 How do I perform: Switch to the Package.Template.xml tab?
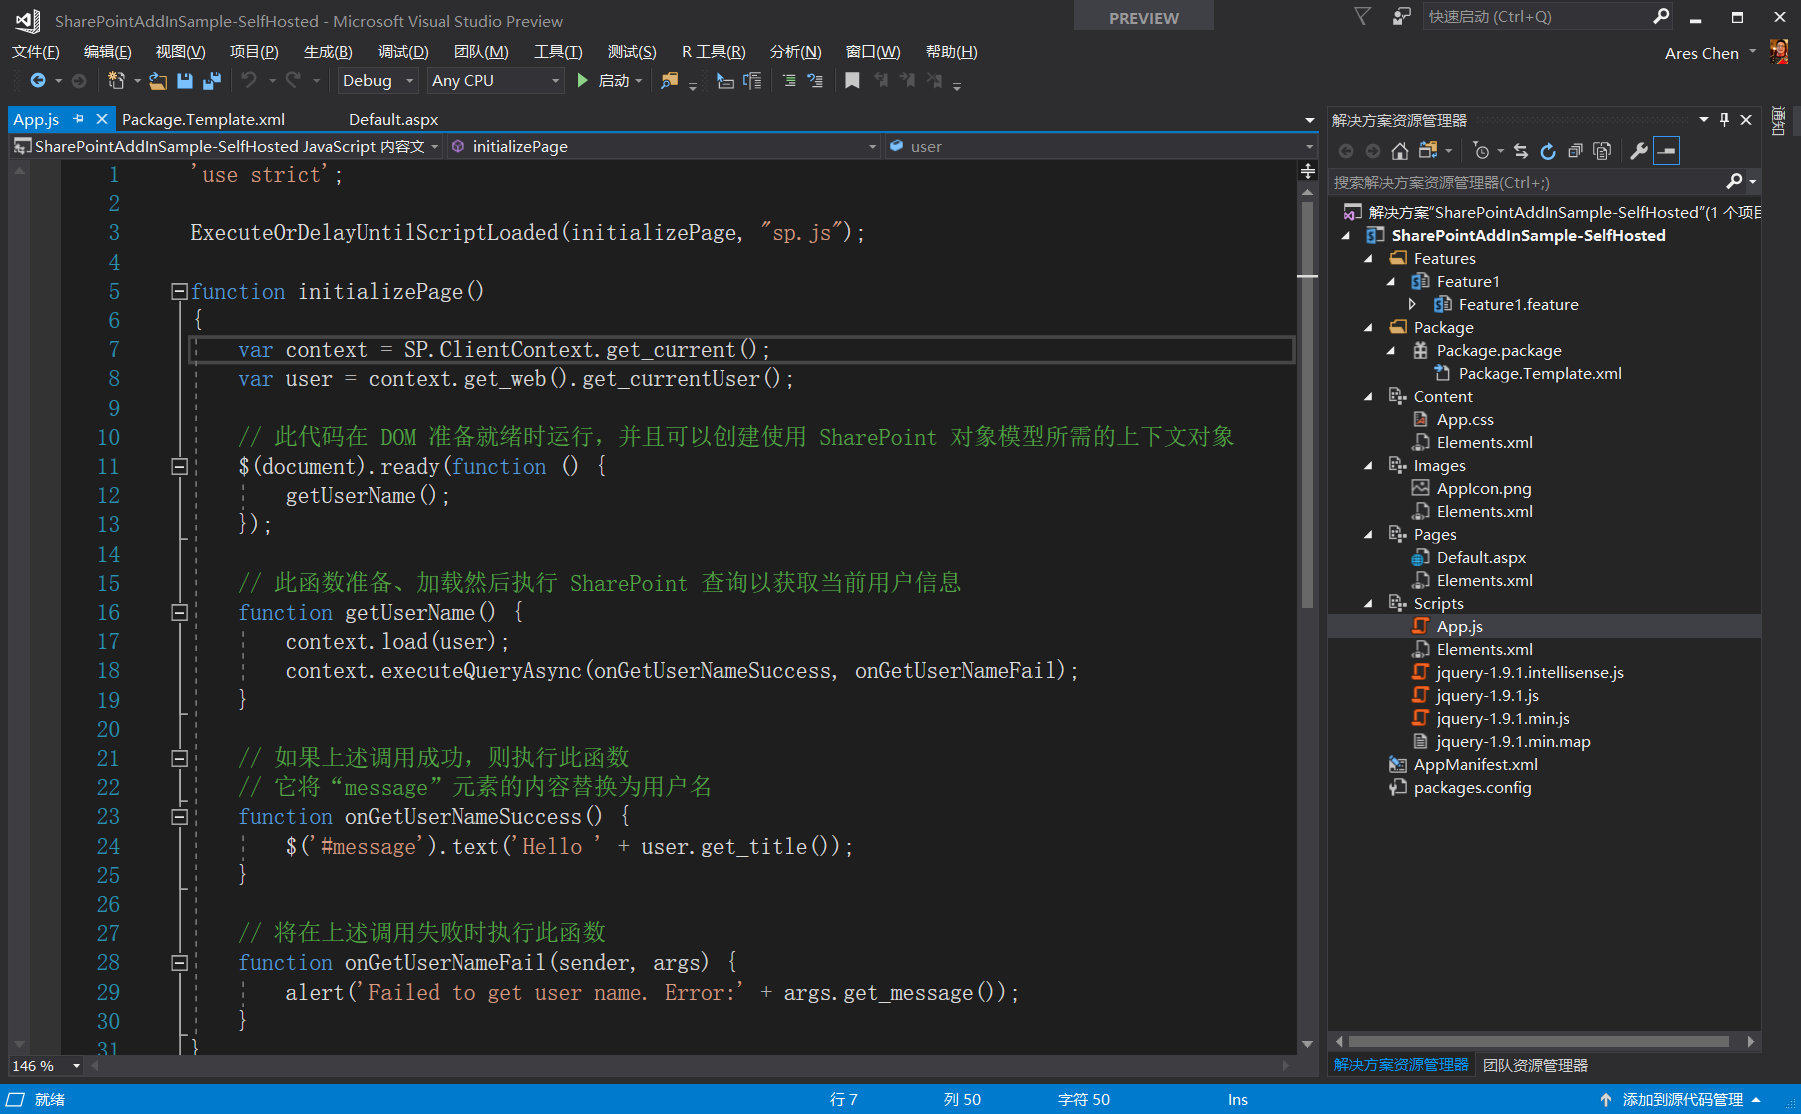point(203,118)
